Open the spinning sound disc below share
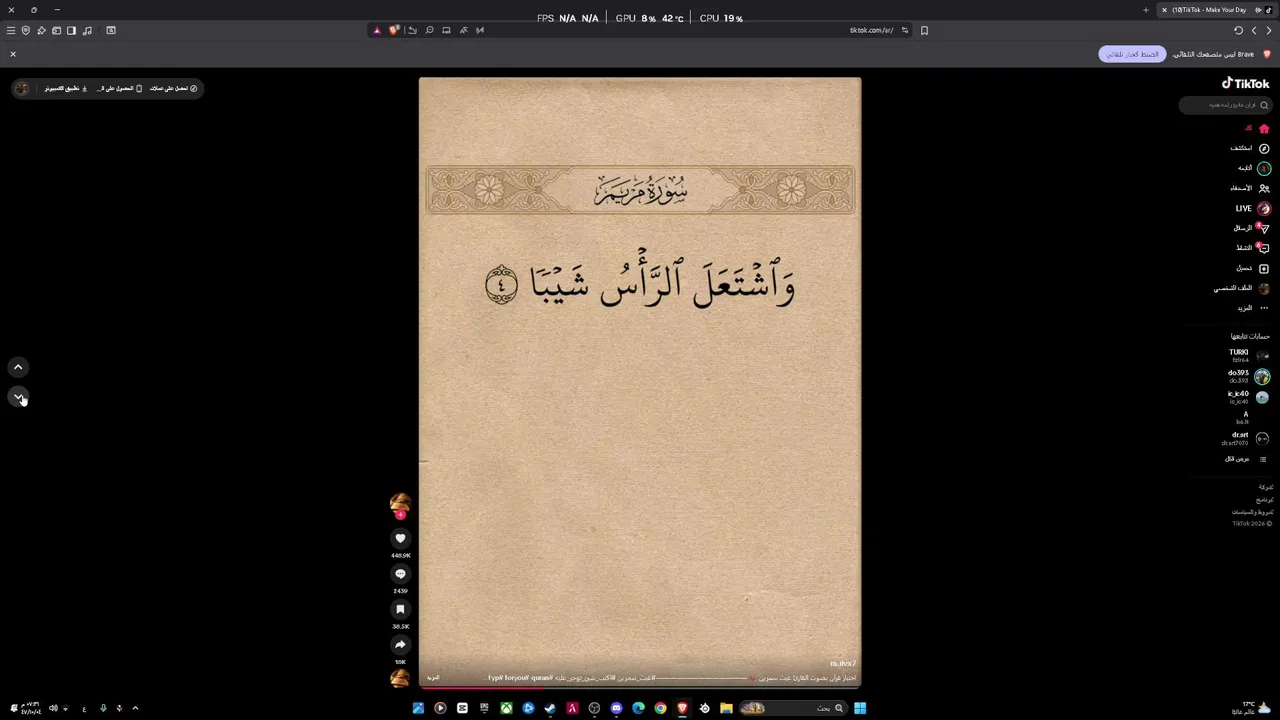The image size is (1280, 720). coord(400,678)
